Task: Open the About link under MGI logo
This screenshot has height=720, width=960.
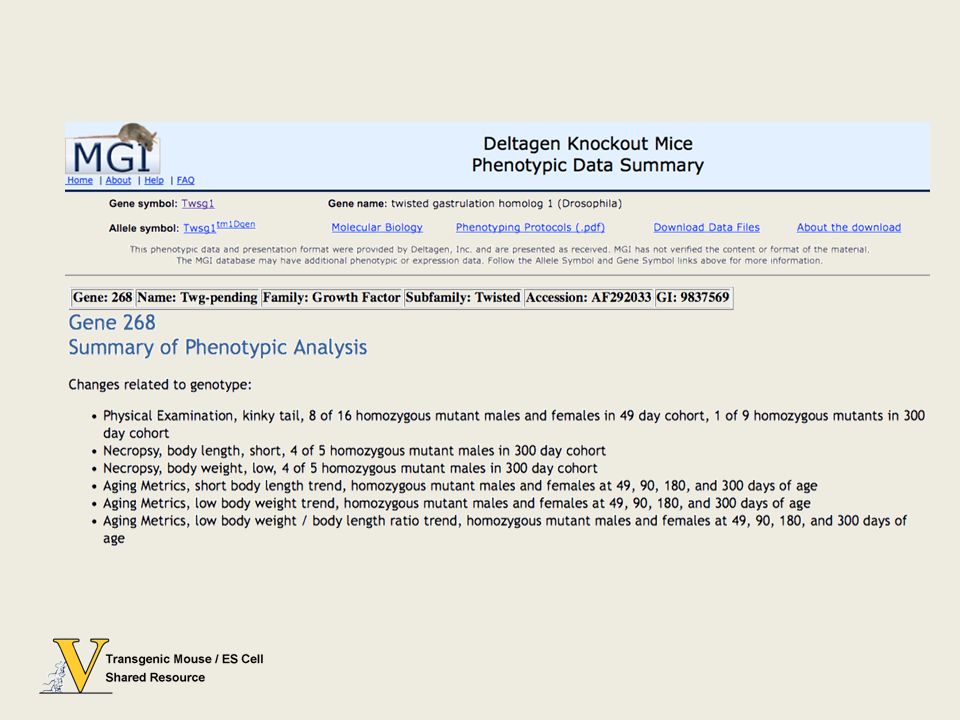Action: coord(118,181)
